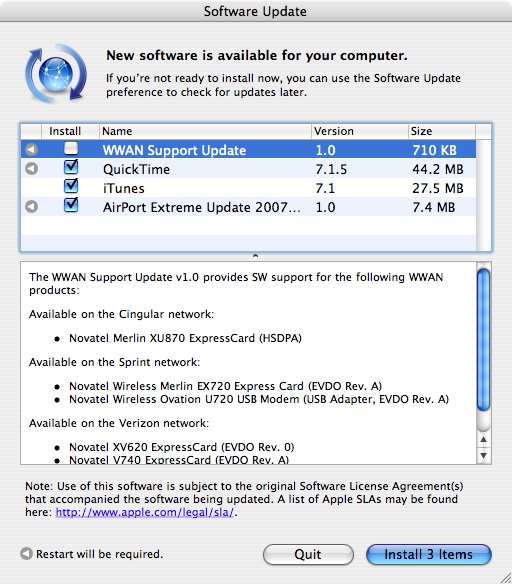
Task: Click 'Novatel Wireless Ovation U720 USB Modem' line
Action: point(259,399)
